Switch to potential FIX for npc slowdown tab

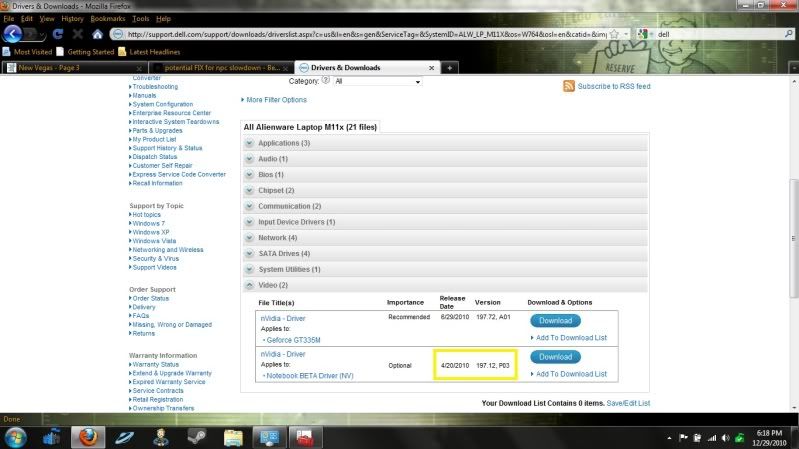221,68
